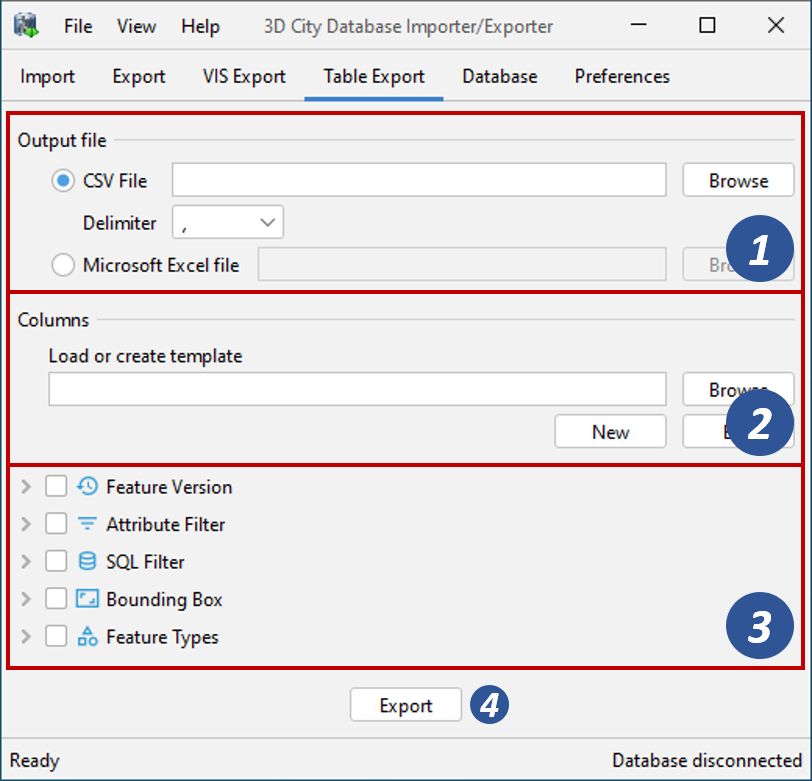Screen dimensions: 812x781
Task: Click the Export button at the bottom
Action: click(x=405, y=704)
